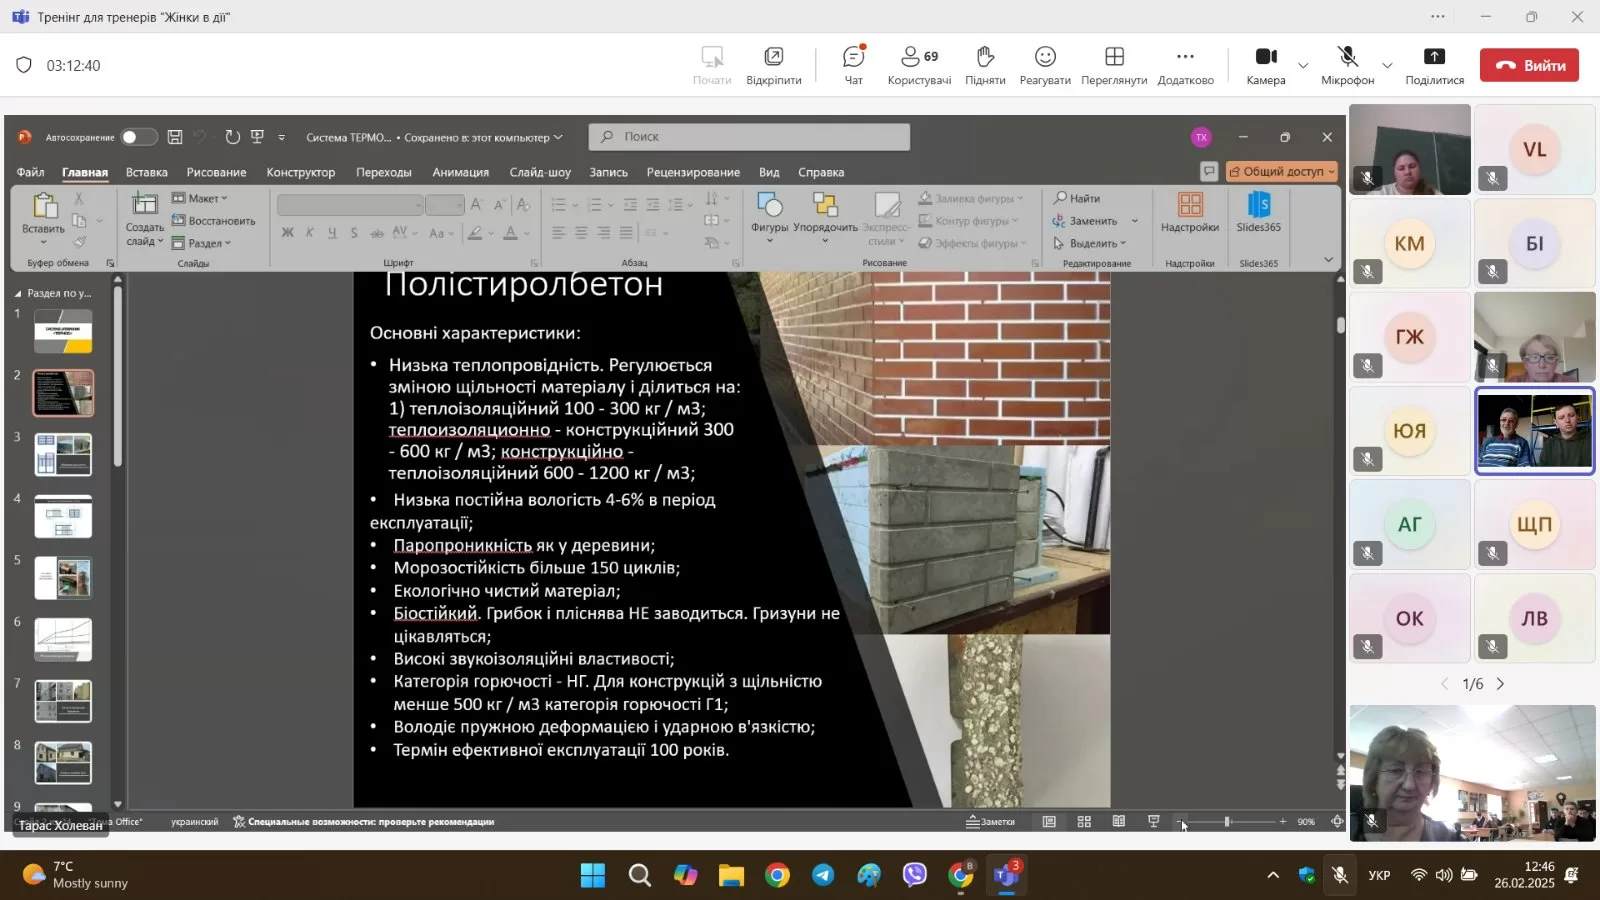Screen dimensions: 1600x900
Task: Expand the microphone options dropdown arrow
Action: coord(1387,66)
